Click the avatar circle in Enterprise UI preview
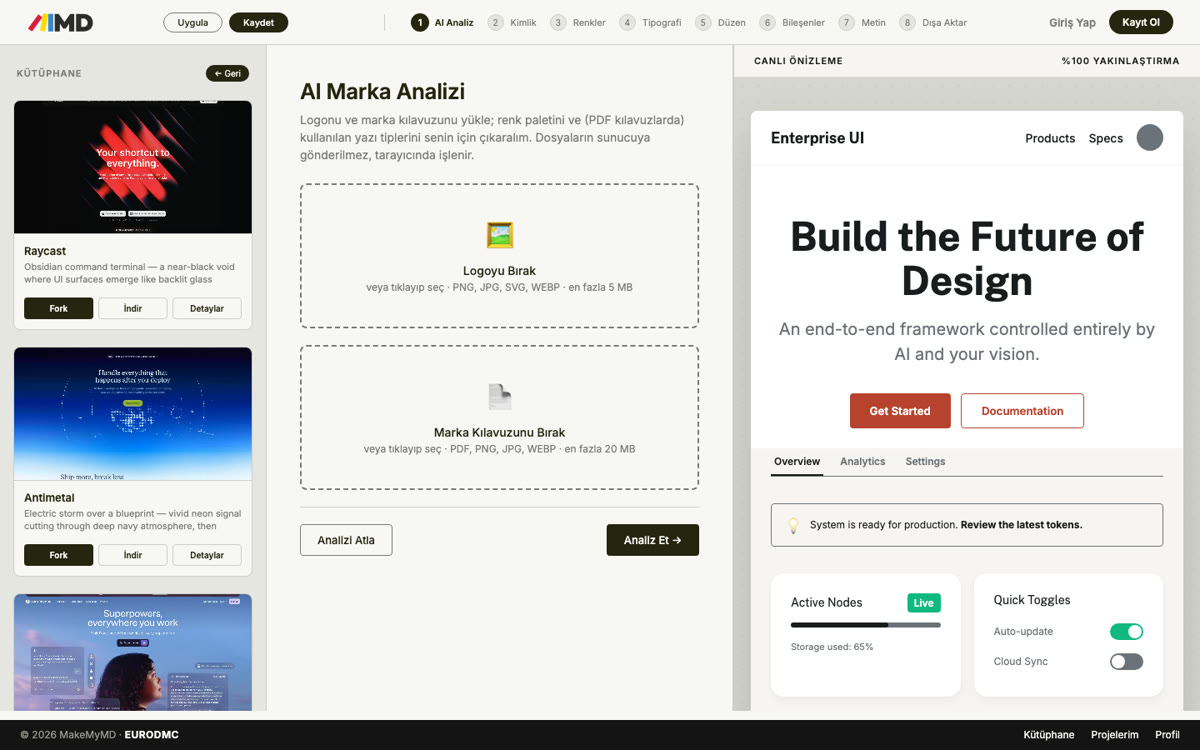 pos(1150,138)
